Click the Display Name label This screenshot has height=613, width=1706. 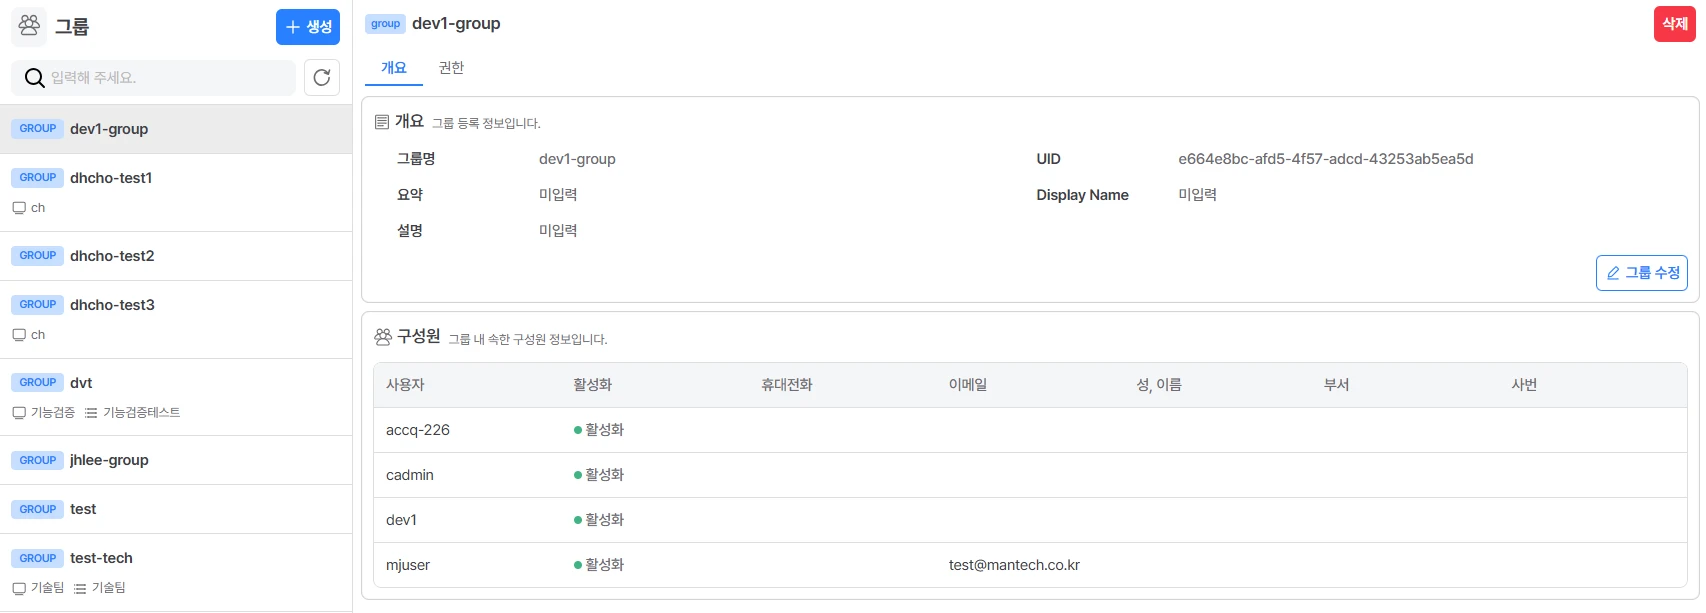1082,195
